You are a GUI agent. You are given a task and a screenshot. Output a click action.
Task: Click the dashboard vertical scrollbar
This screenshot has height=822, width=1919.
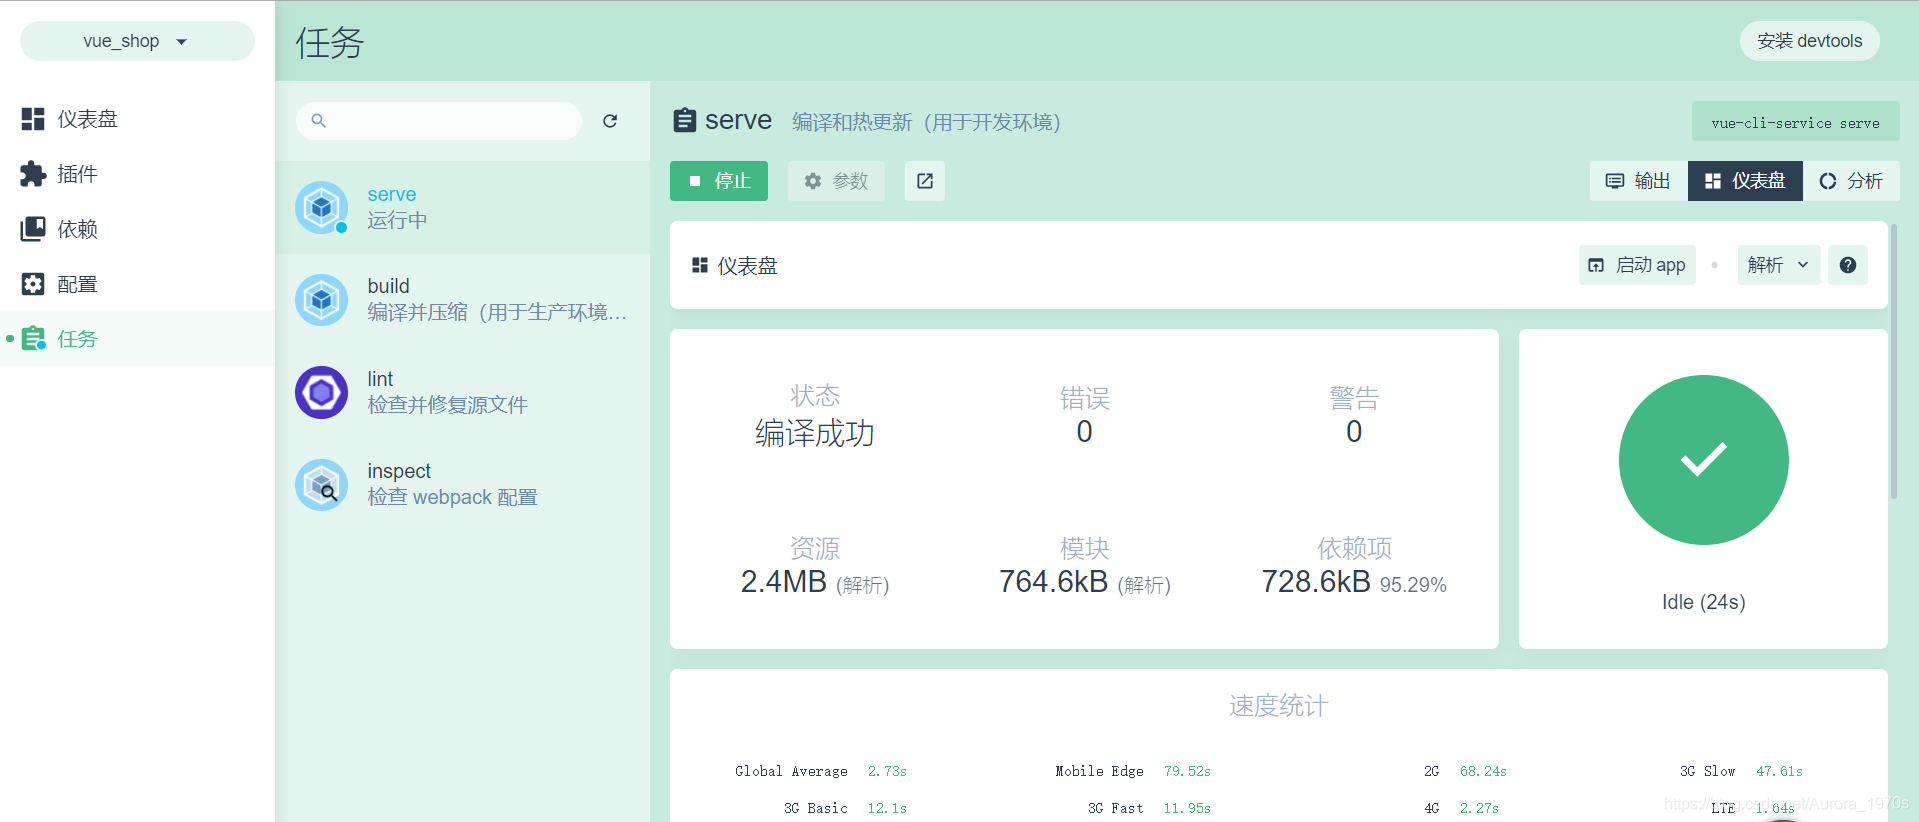[1894, 361]
